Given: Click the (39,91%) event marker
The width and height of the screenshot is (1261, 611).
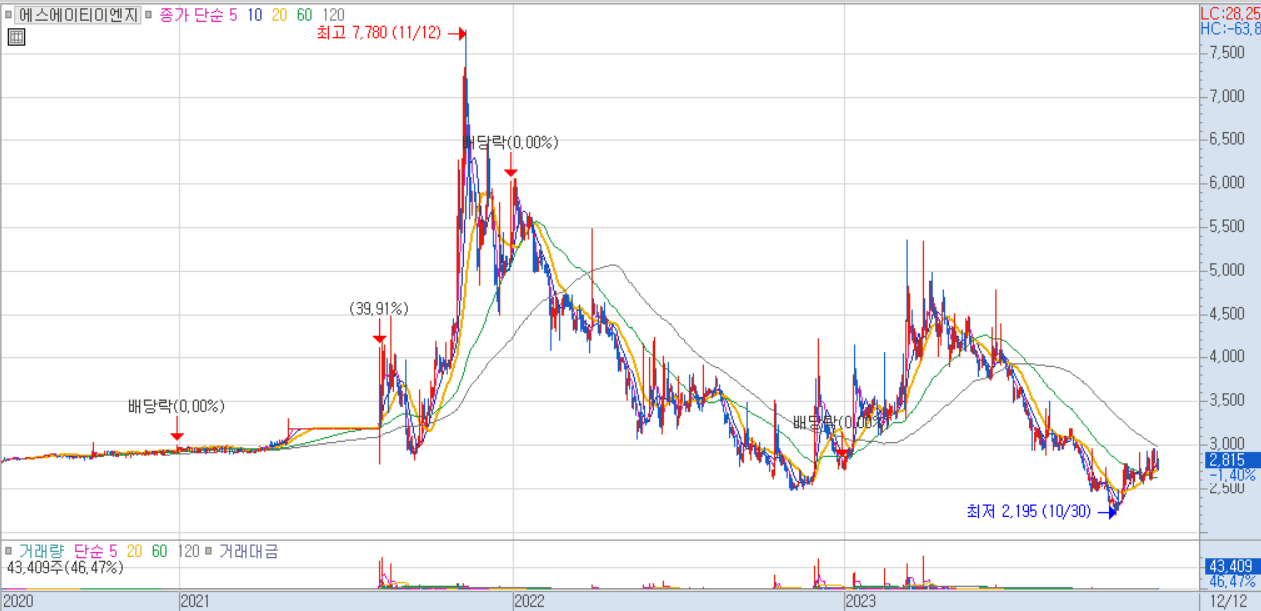Looking at the screenshot, I should pyautogui.click(x=379, y=309).
